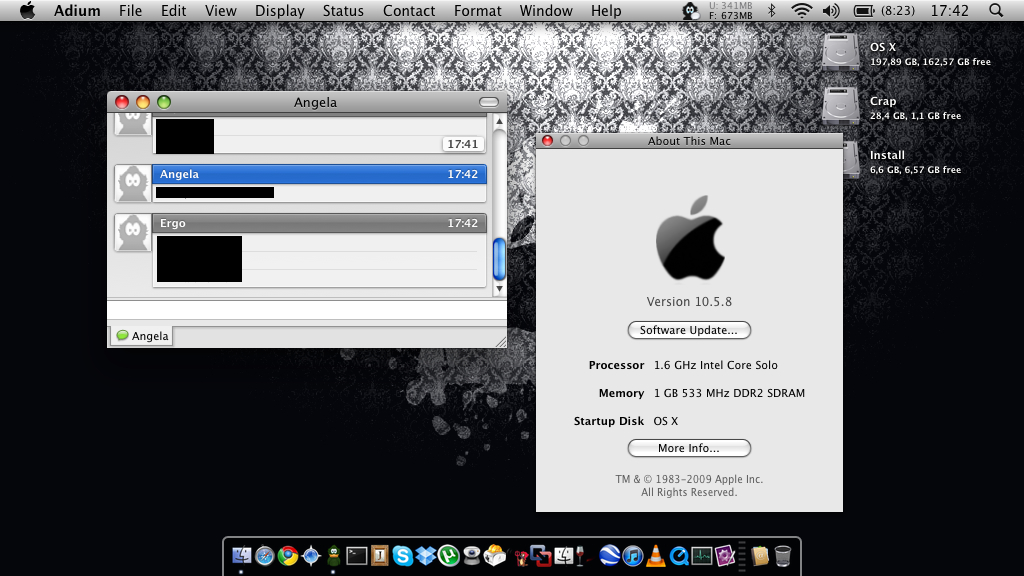This screenshot has width=1024, height=576.
Task: Select the Install drive on desktop
Action: [x=851, y=159]
